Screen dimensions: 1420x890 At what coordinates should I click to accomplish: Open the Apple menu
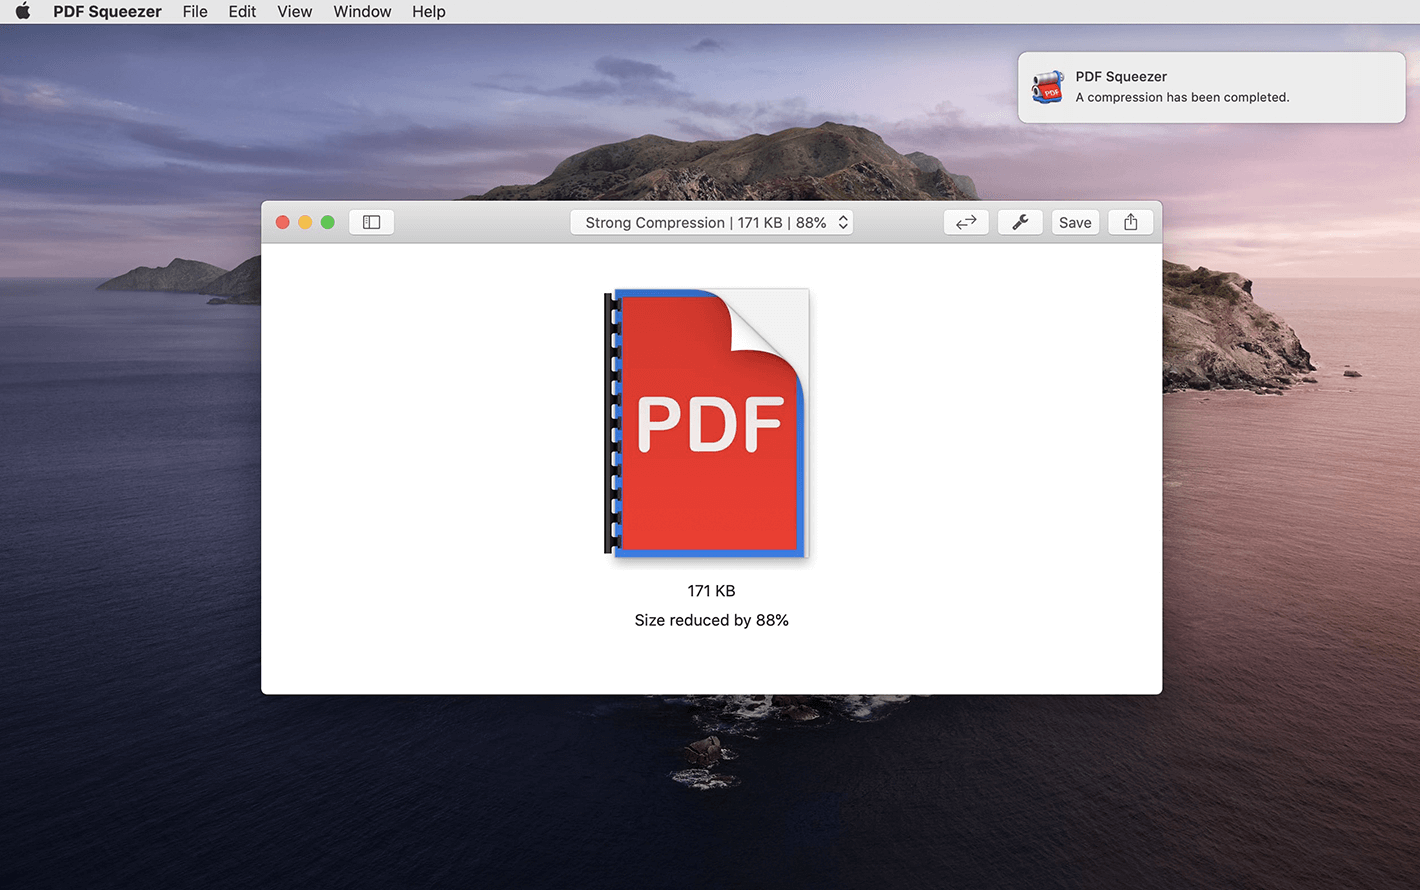point(22,12)
